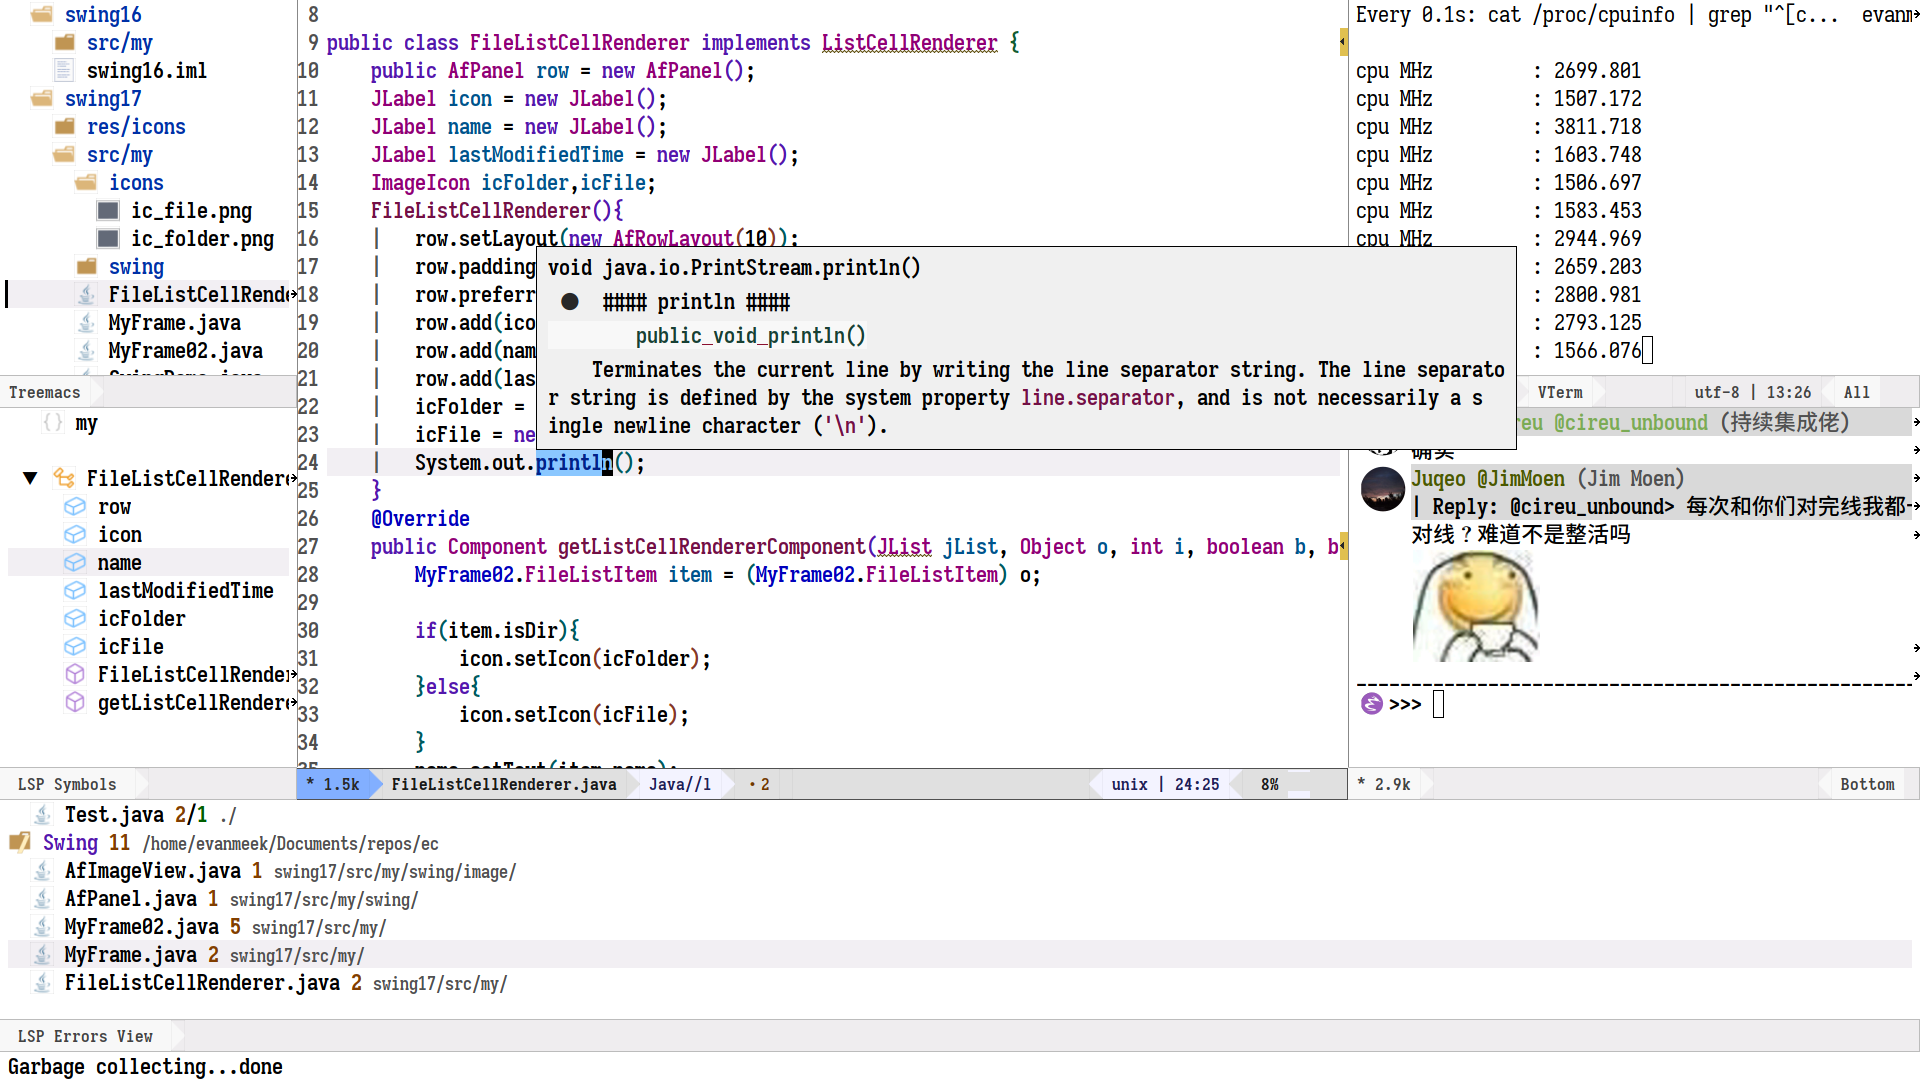
Task: Click the LSP Errors View label
Action: [85, 1036]
